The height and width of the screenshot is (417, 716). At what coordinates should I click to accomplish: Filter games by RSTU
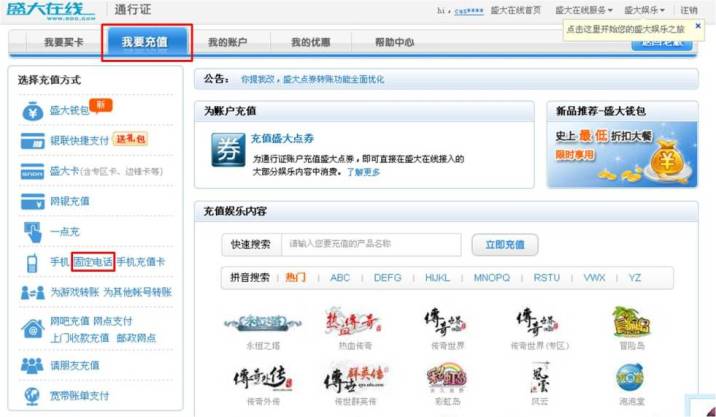(x=547, y=278)
